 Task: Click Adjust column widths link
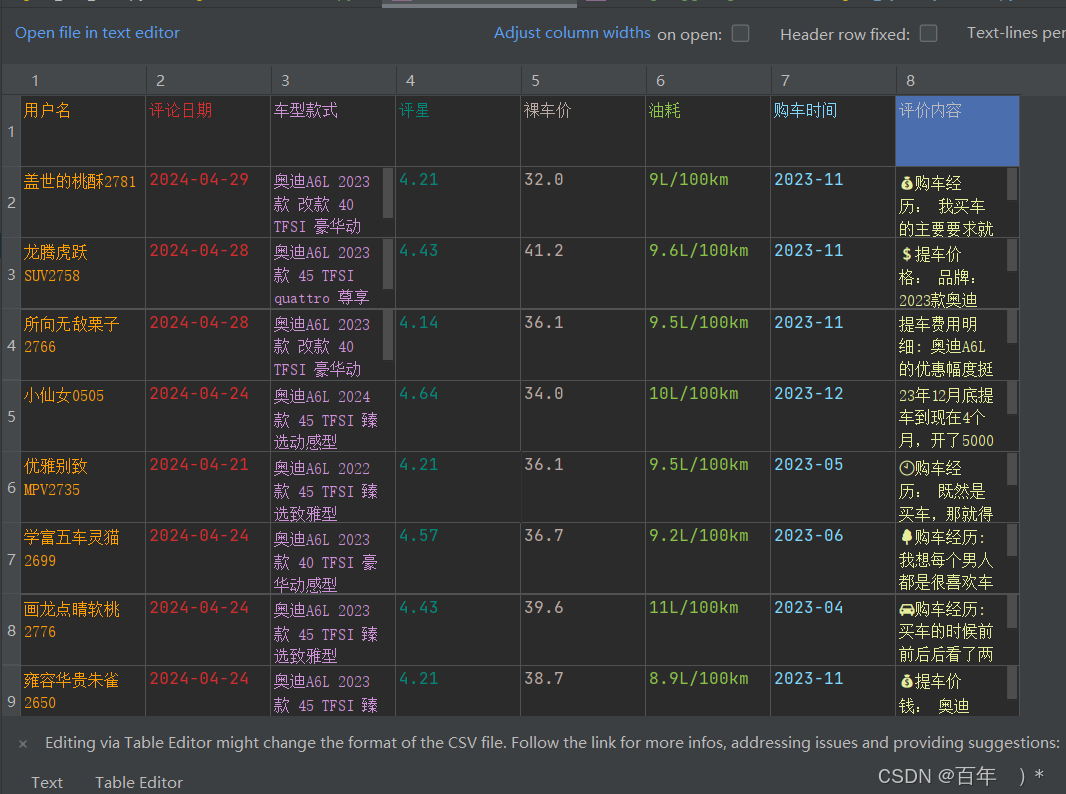572,33
